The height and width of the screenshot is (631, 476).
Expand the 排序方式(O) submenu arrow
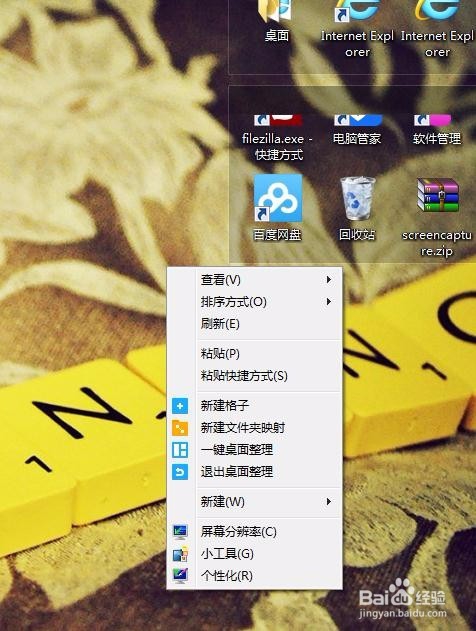pos(329,301)
